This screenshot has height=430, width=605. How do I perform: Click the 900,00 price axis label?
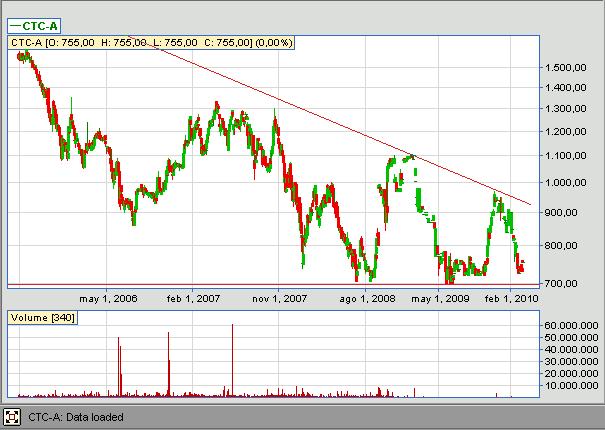[561, 212]
